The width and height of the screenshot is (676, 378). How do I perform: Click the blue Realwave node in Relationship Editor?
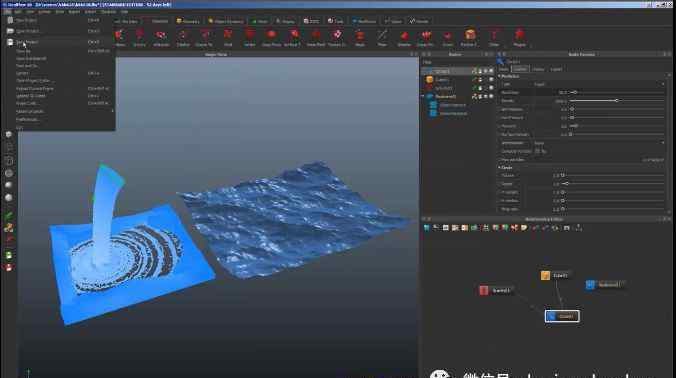coord(604,284)
